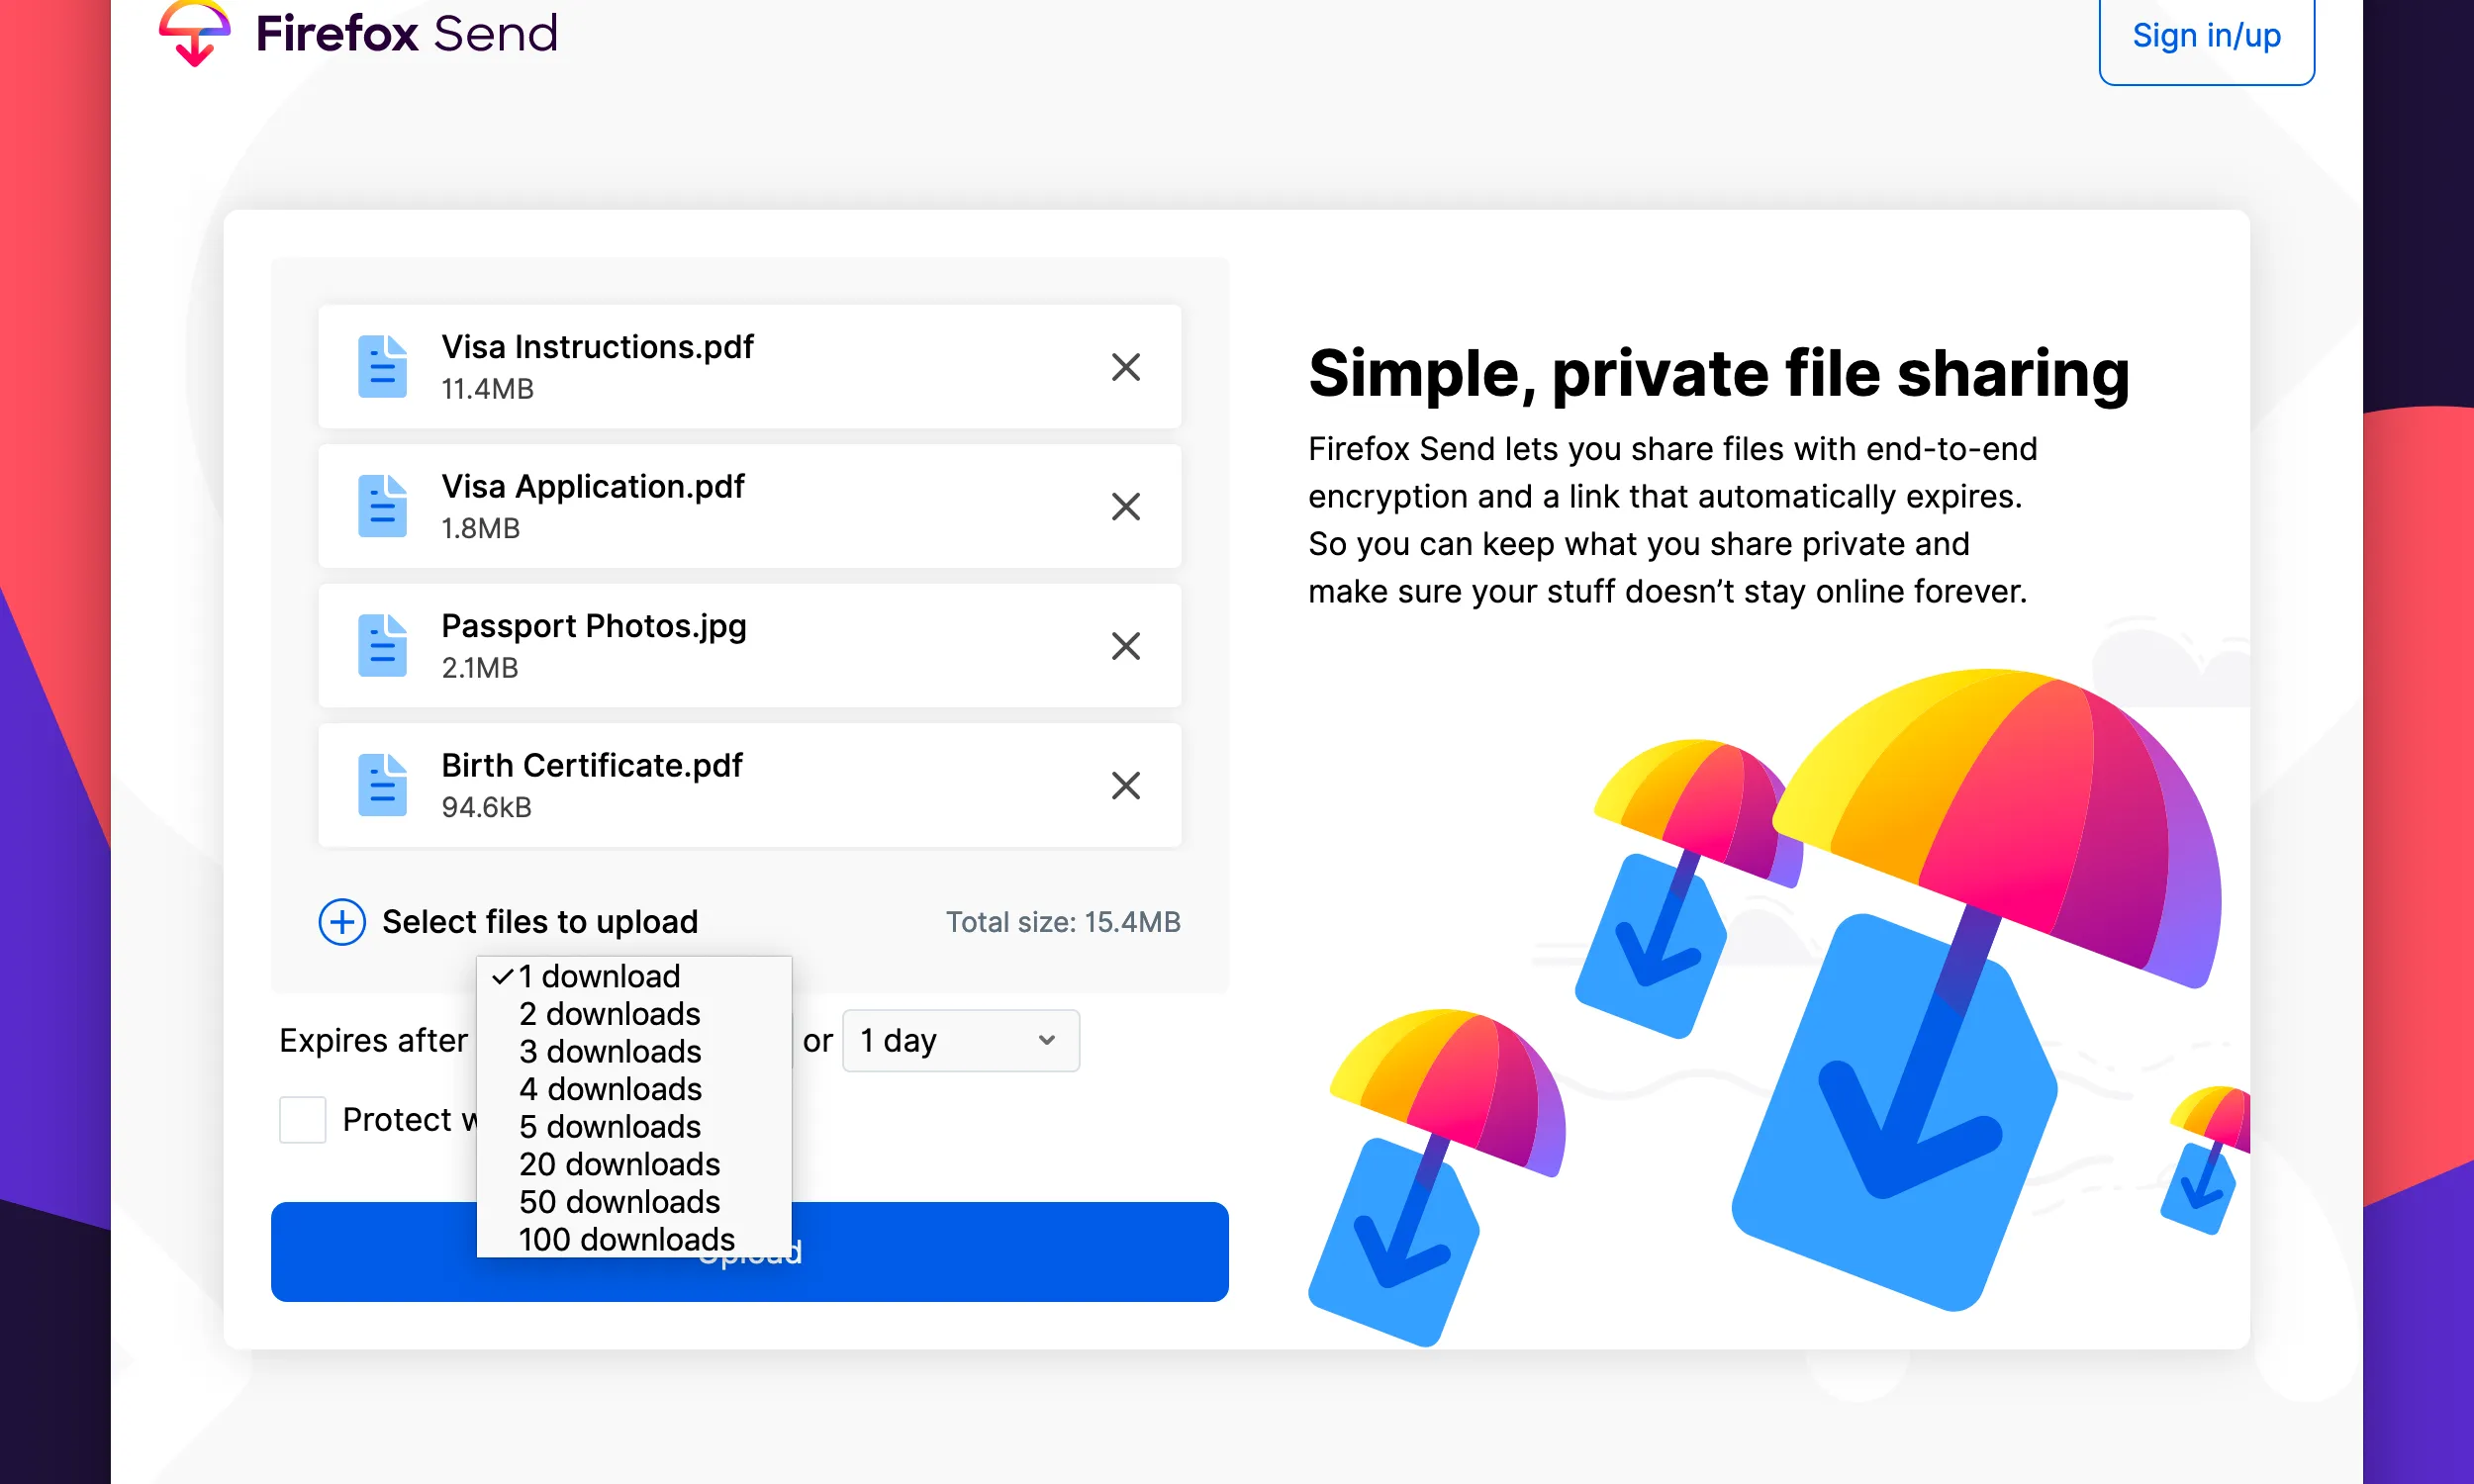Click the 1.8MB file size label
The height and width of the screenshot is (1484, 2474).
coord(481,528)
